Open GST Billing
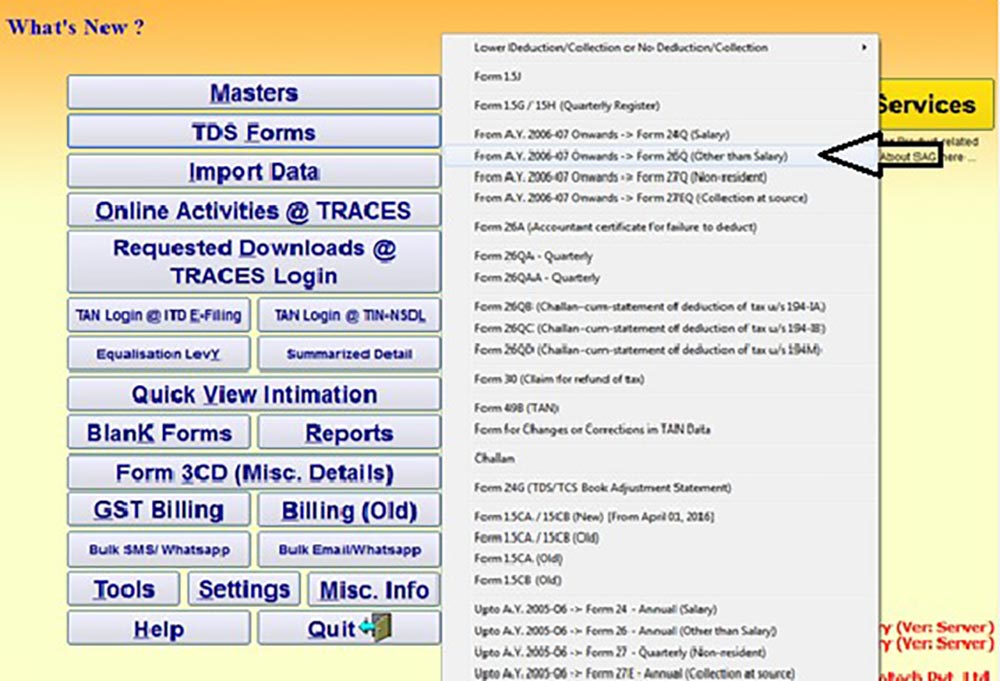Viewport: 1000px width, 681px height. (x=159, y=510)
